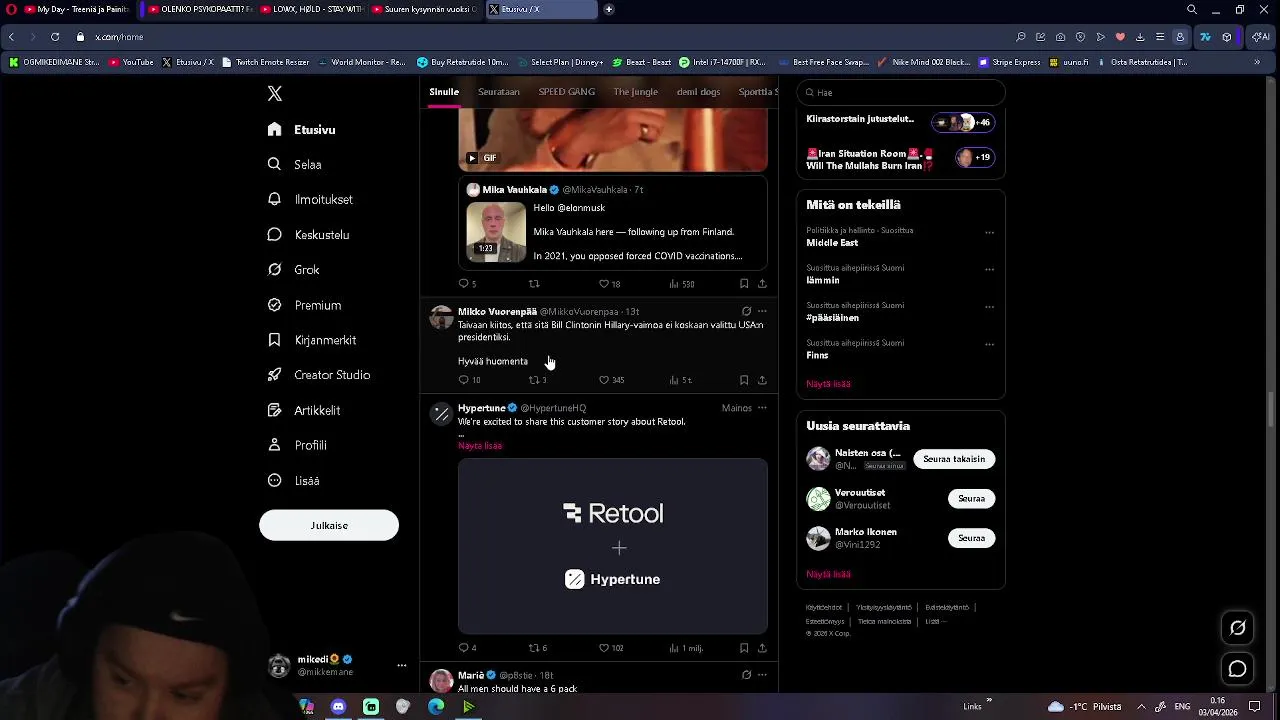The image size is (1280, 720).
Task: Open more options on Hypertune ad
Action: [762, 408]
